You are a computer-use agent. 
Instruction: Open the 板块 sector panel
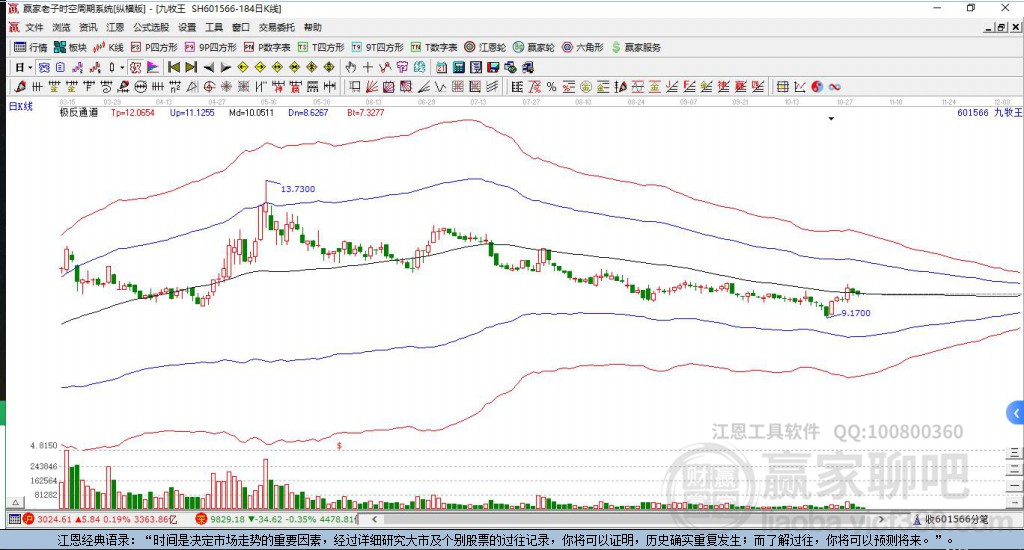coord(71,47)
